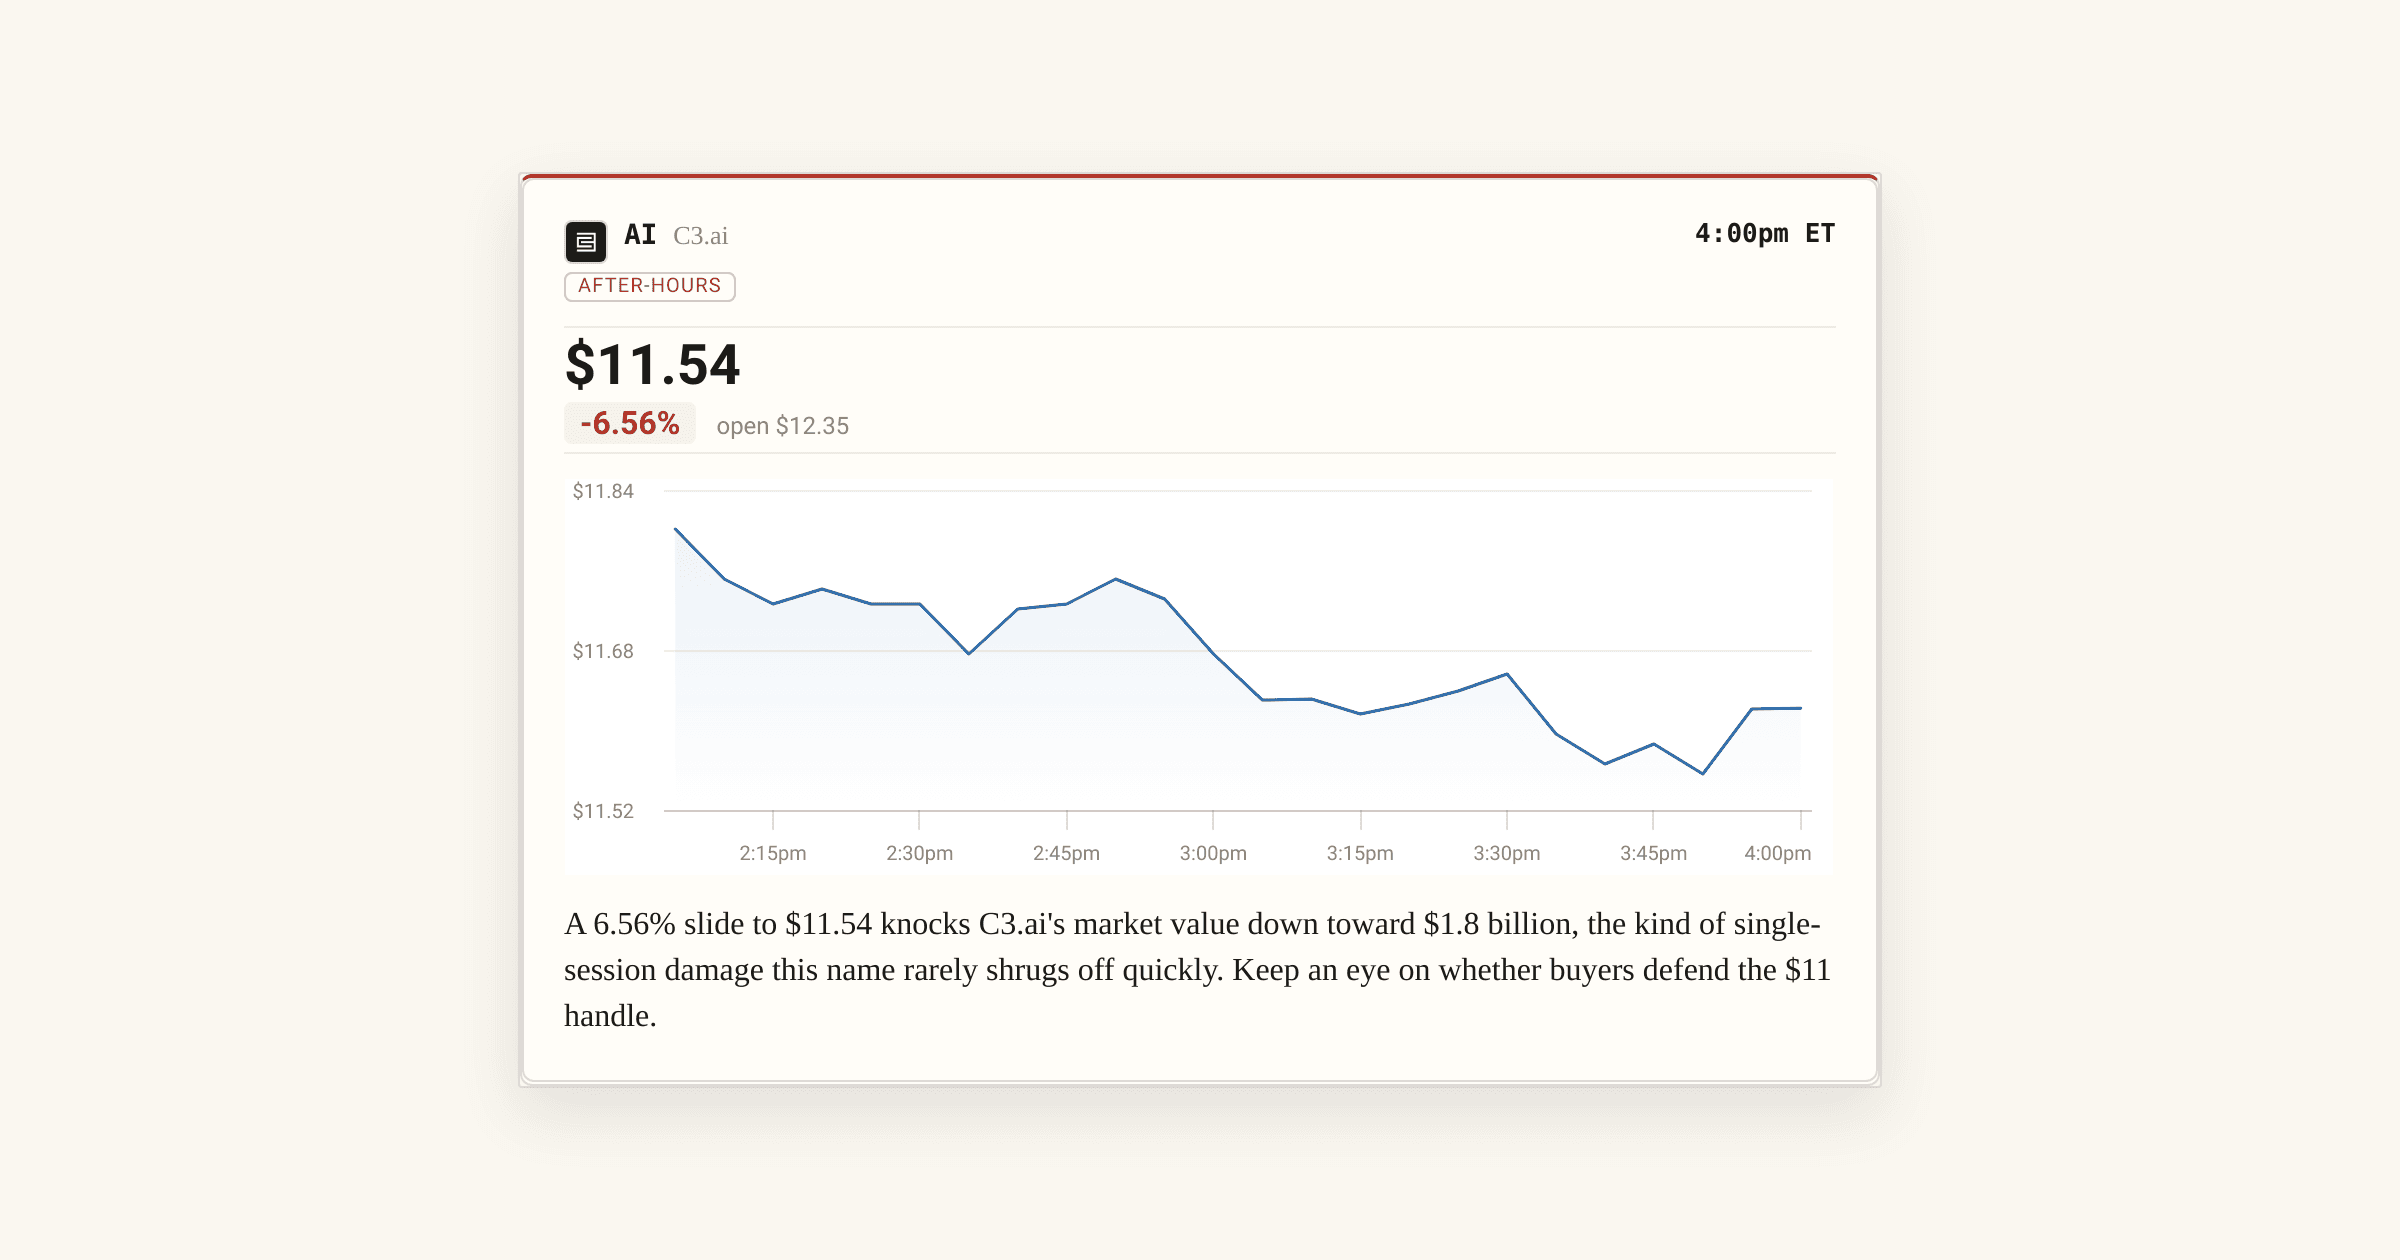Select the $11.54 price

tap(653, 364)
